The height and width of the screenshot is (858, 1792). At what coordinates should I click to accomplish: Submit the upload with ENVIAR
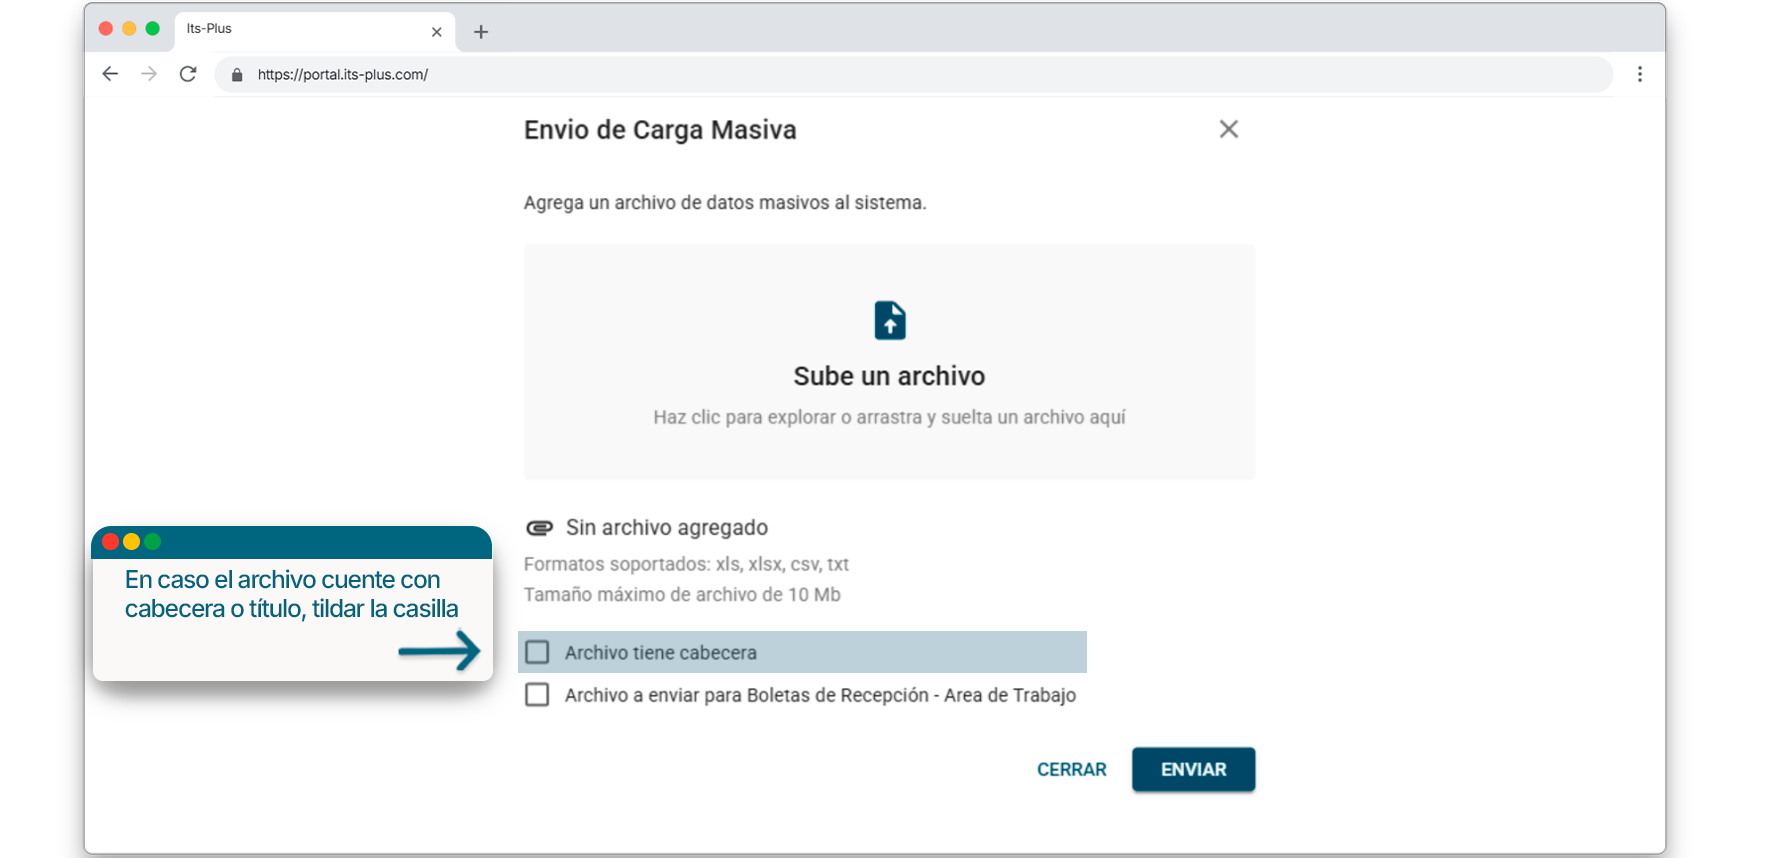click(x=1193, y=769)
